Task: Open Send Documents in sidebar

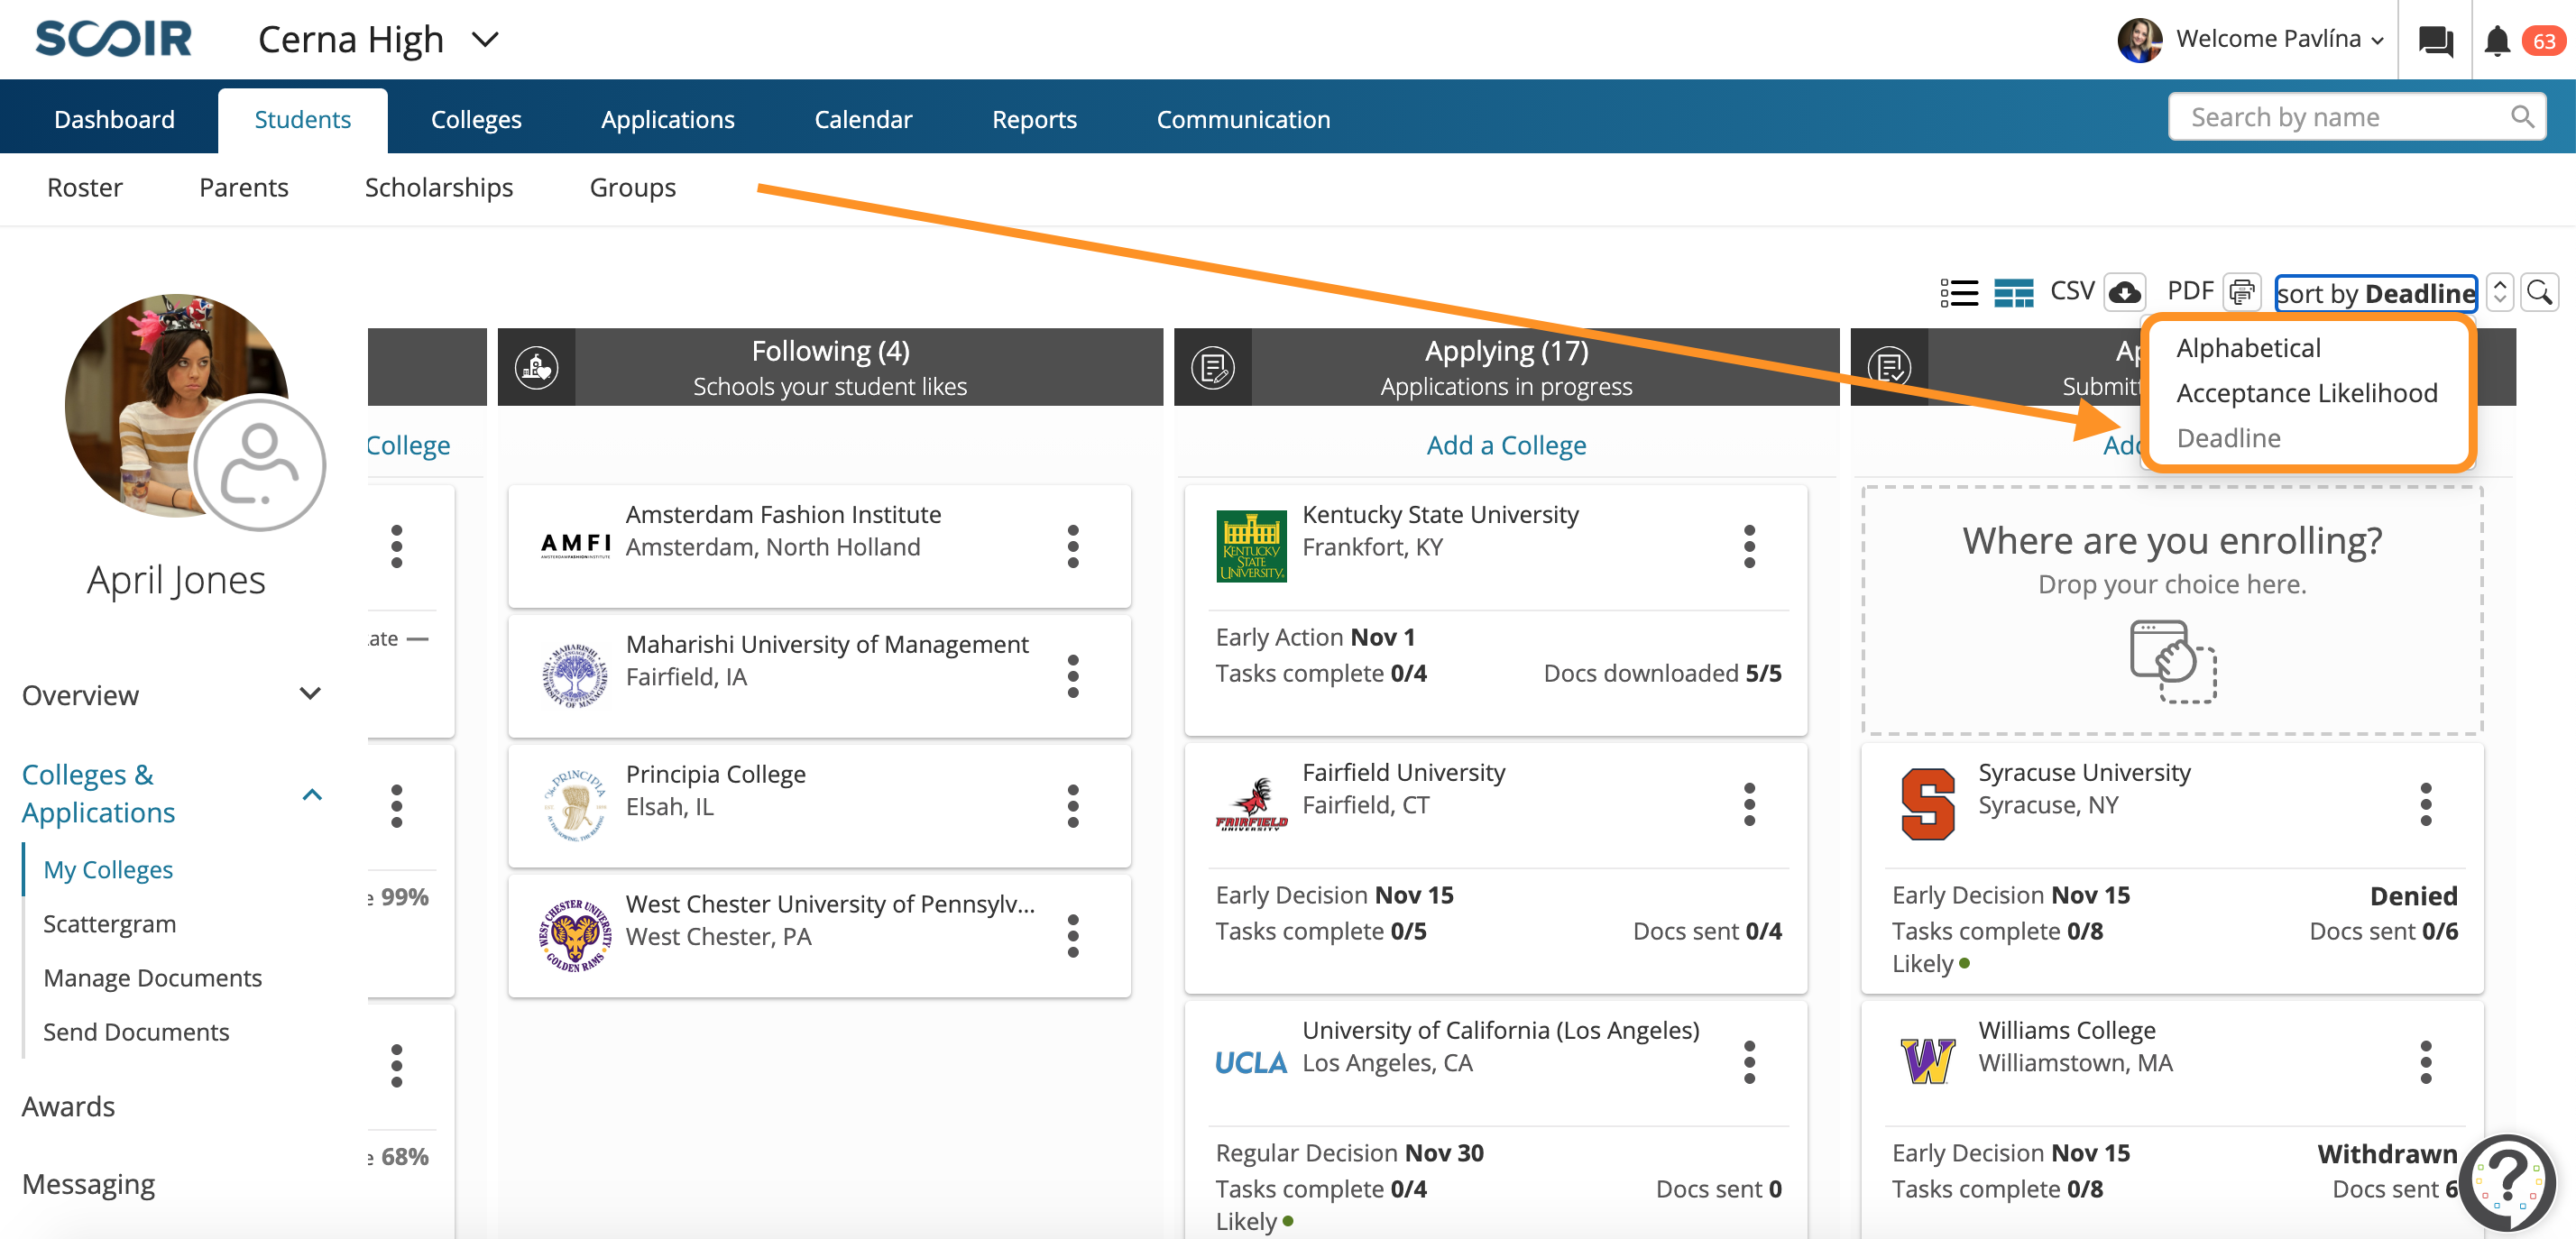Action: 136,1031
